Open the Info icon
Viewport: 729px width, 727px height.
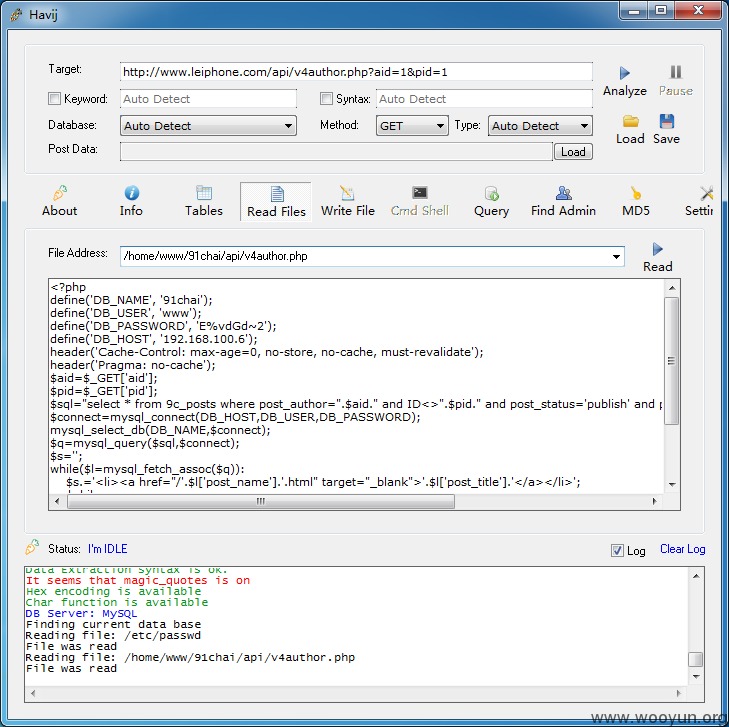pyautogui.click(x=132, y=192)
